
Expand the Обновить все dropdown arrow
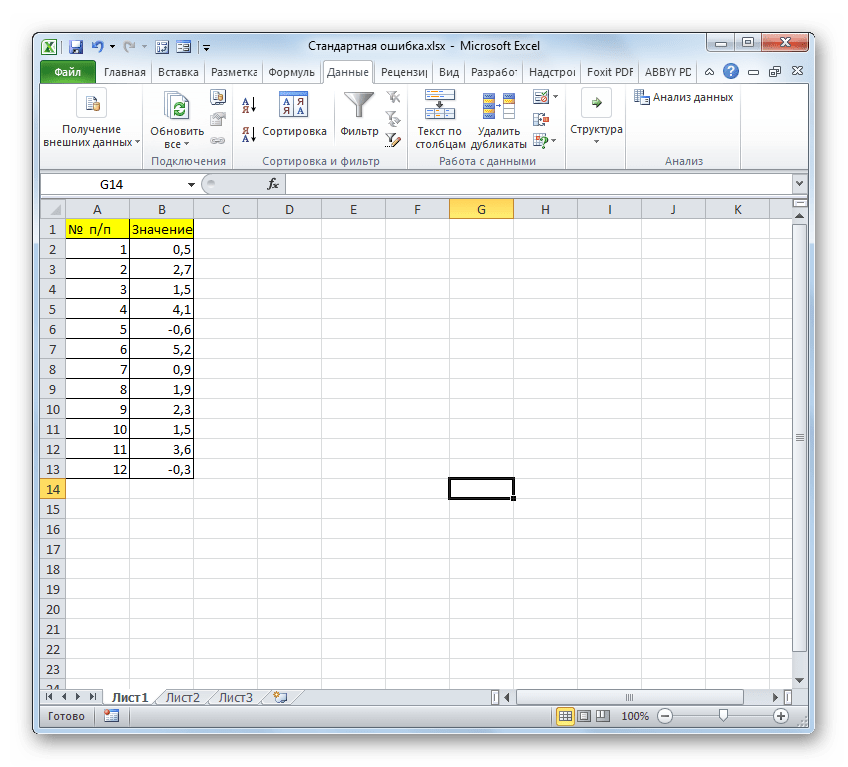point(187,144)
